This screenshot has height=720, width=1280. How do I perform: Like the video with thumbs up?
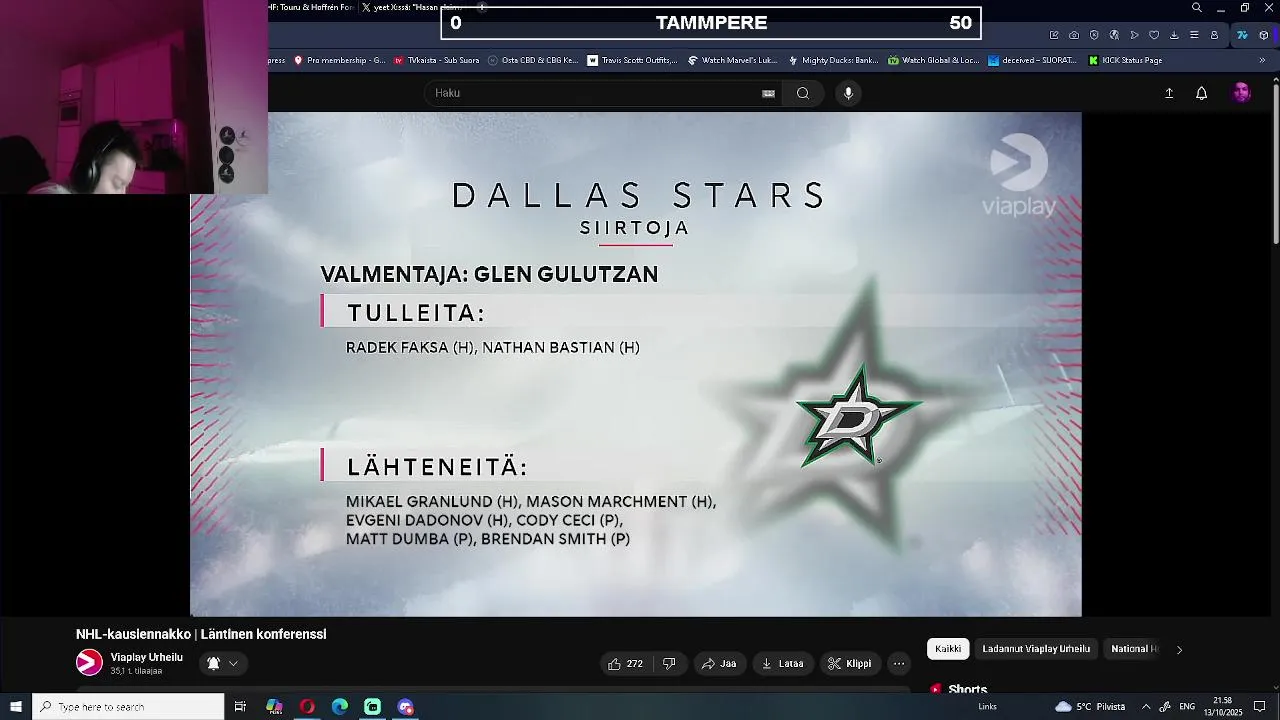(x=625, y=663)
